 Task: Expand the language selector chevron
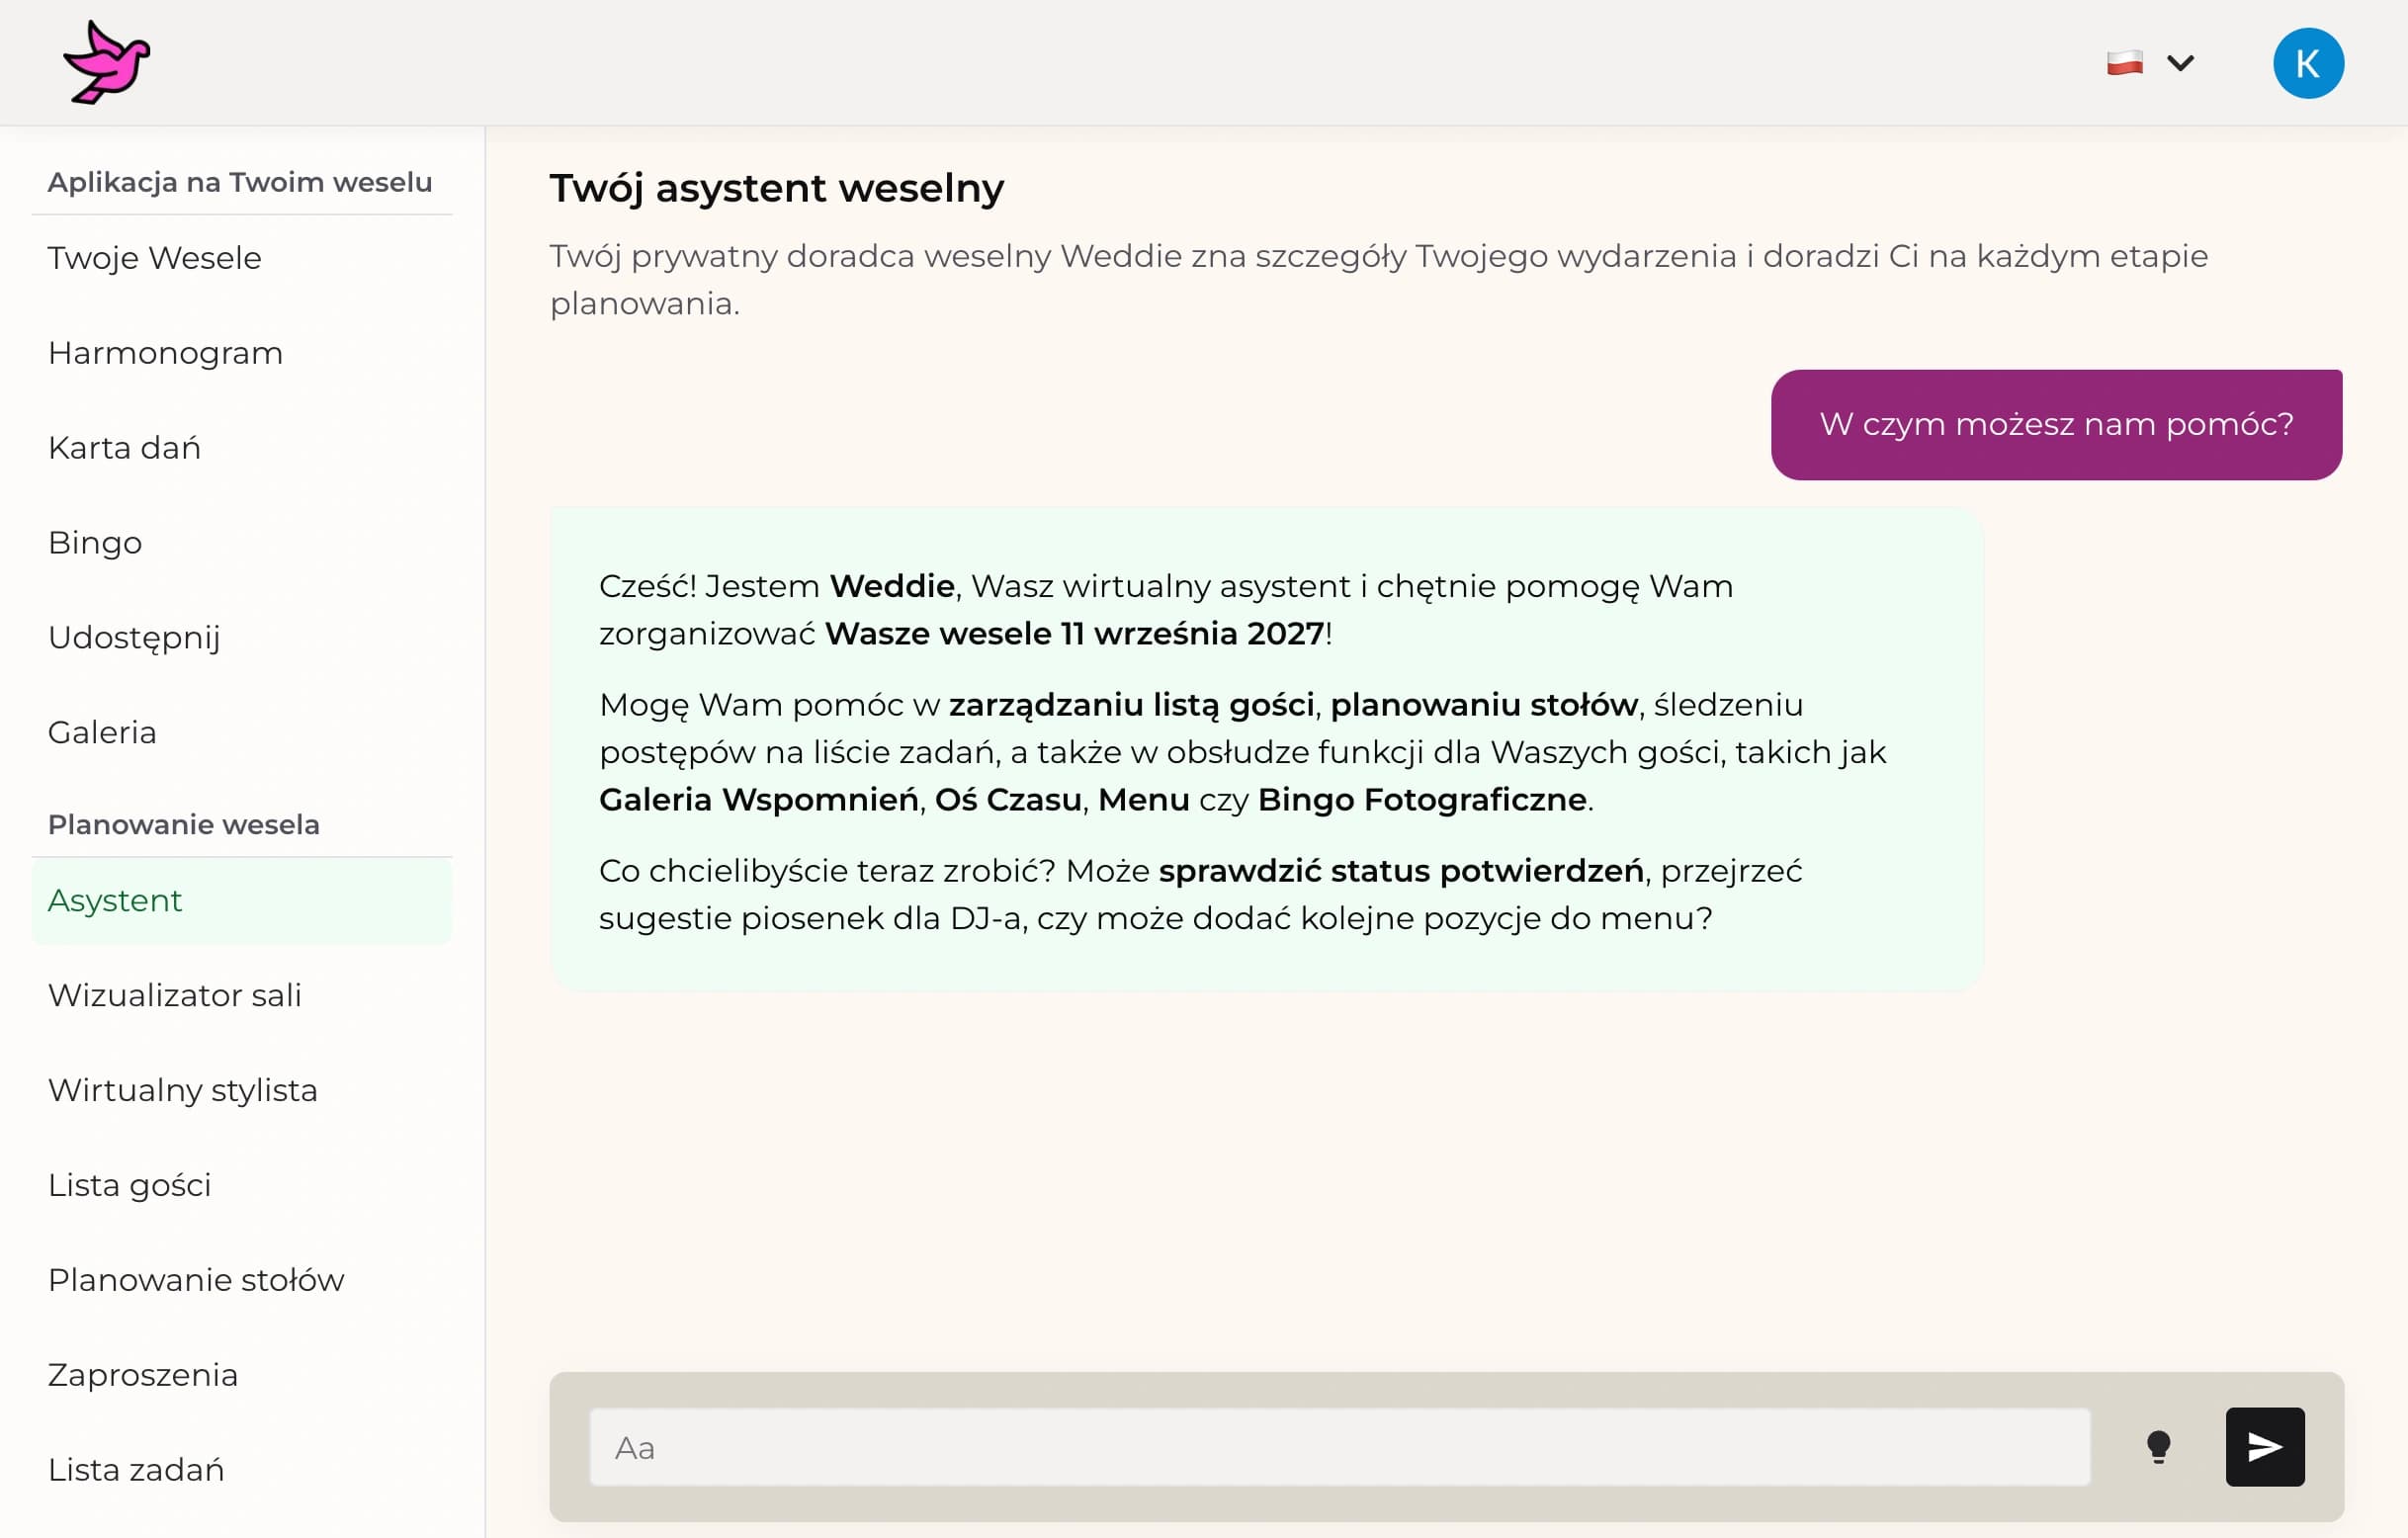tap(2180, 62)
